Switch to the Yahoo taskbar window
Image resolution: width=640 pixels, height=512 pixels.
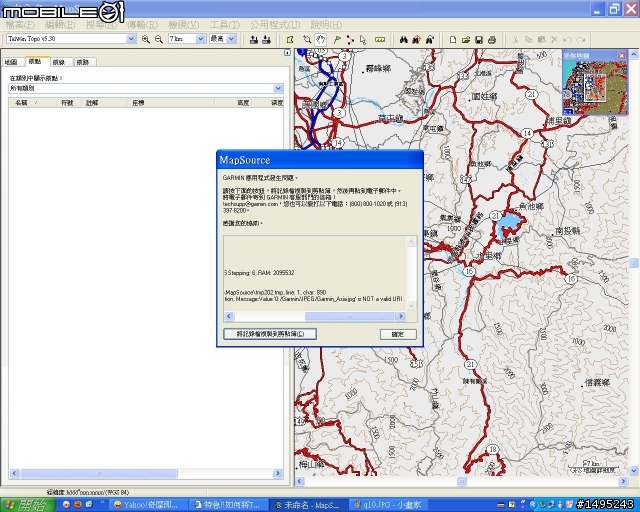pyautogui.click(x=147, y=505)
